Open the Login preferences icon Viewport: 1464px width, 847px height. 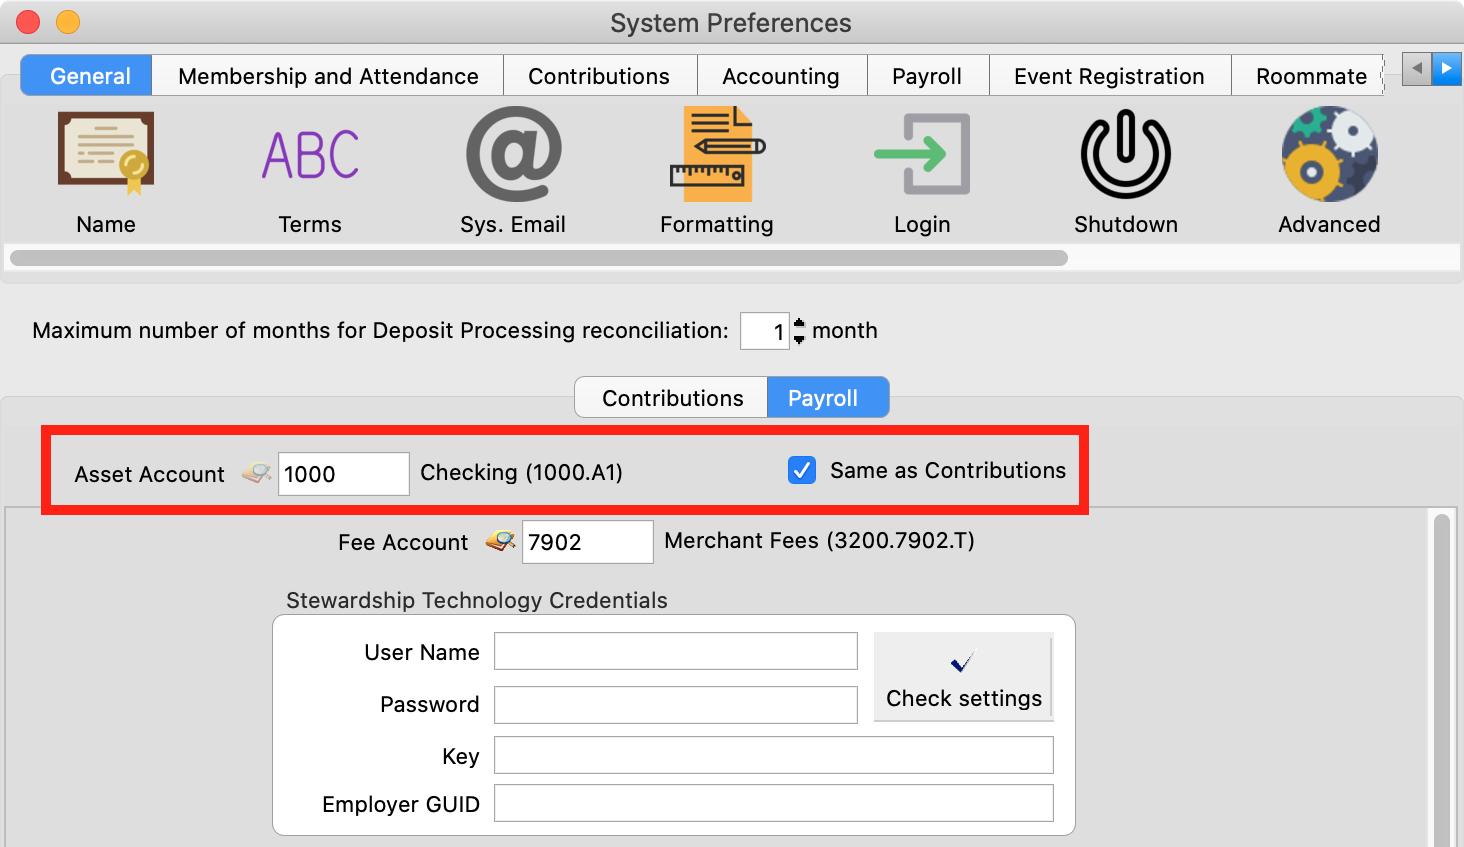pos(921,155)
